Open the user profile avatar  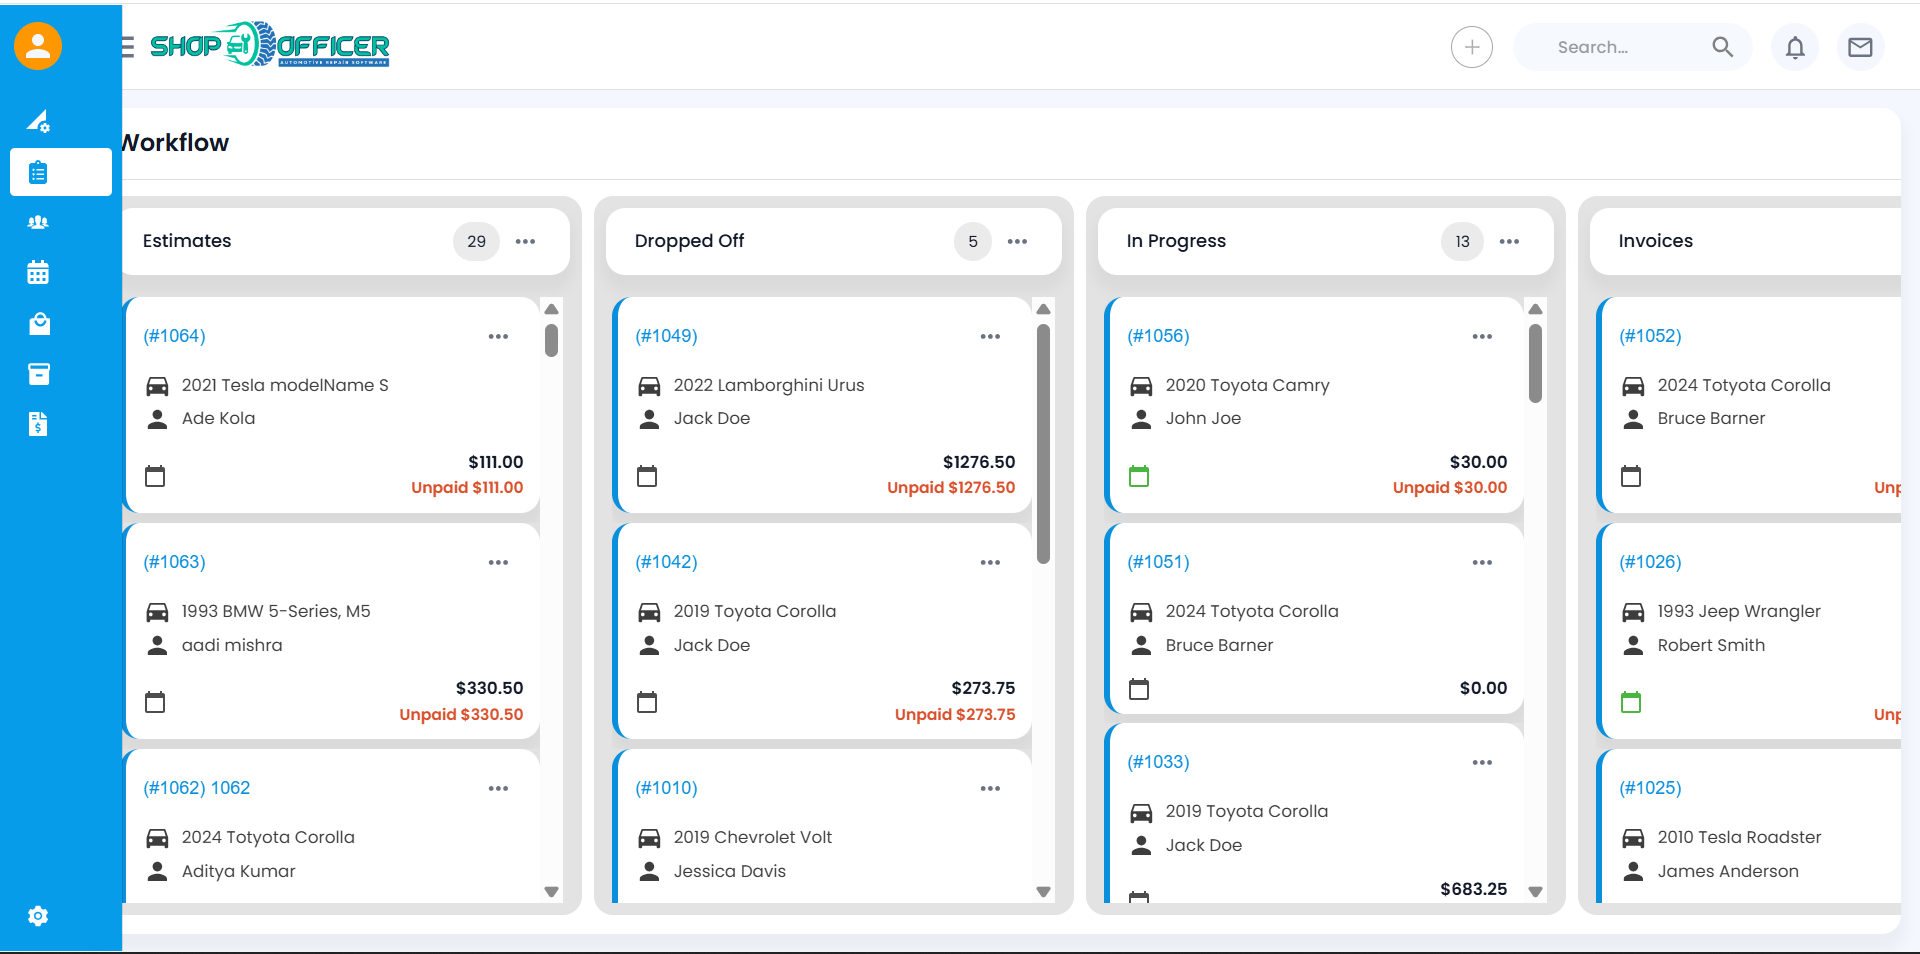click(38, 46)
